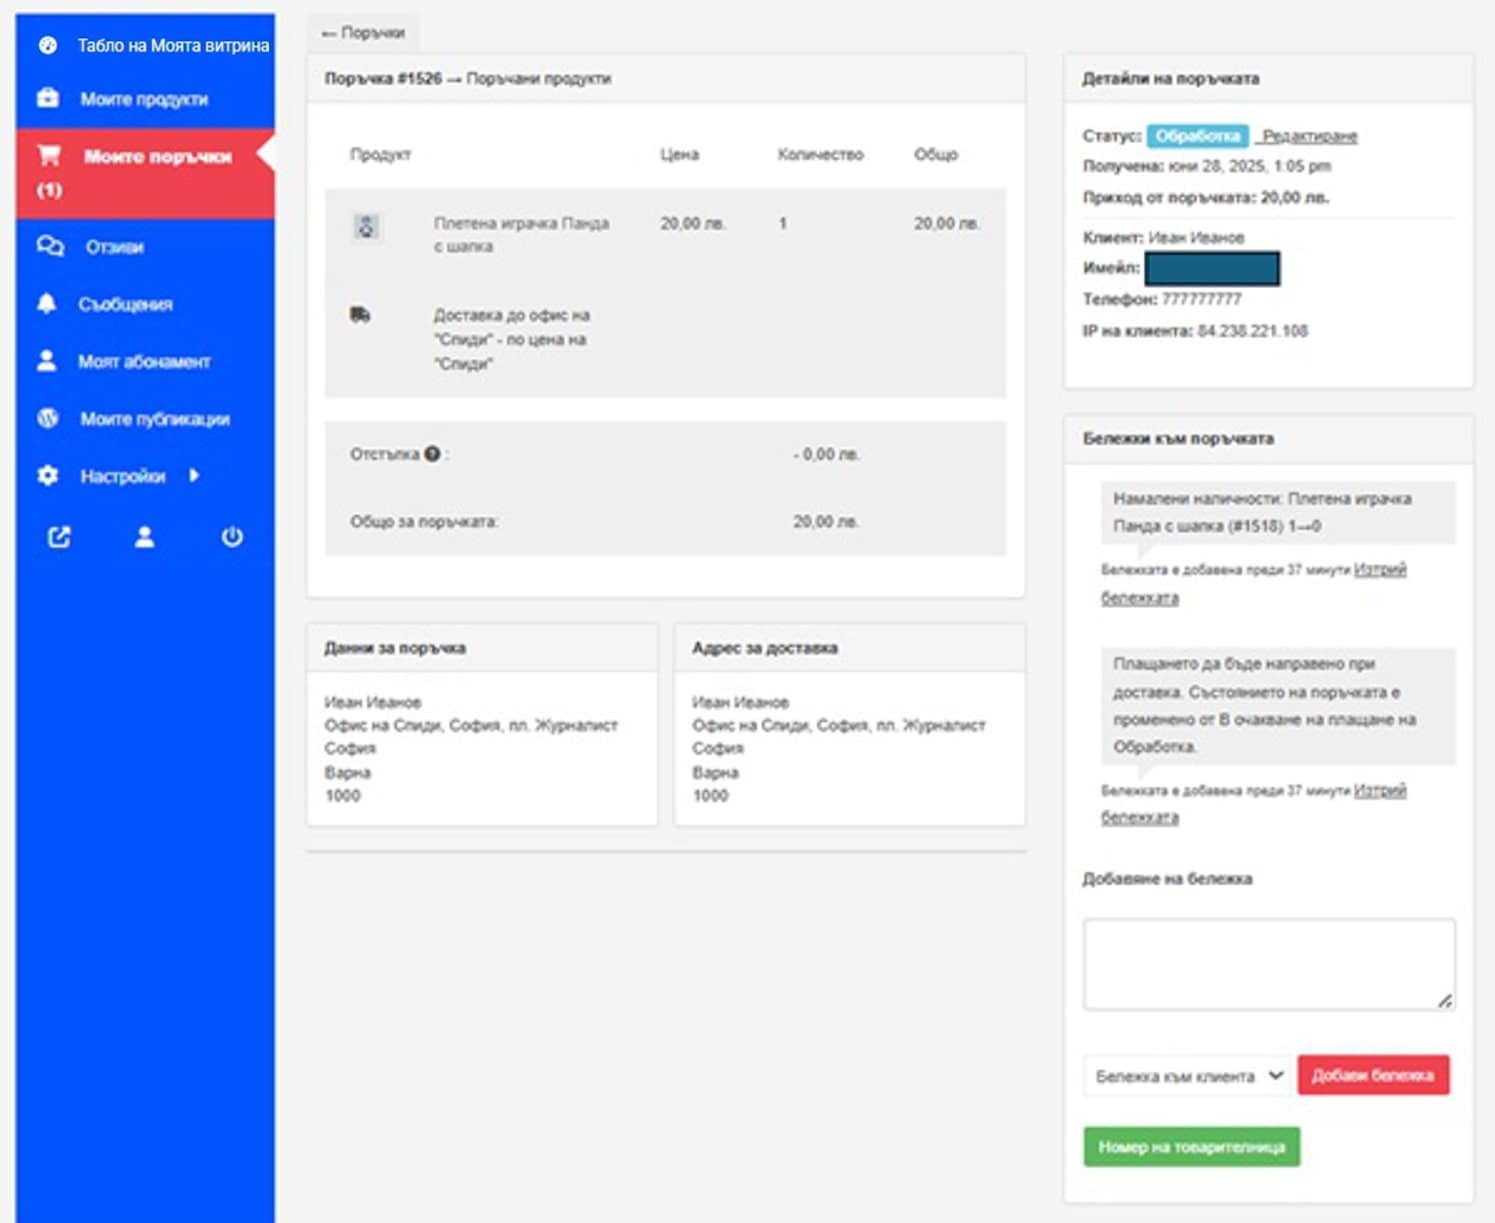Open the Бележка към клиента dropdown

point(1187,1076)
